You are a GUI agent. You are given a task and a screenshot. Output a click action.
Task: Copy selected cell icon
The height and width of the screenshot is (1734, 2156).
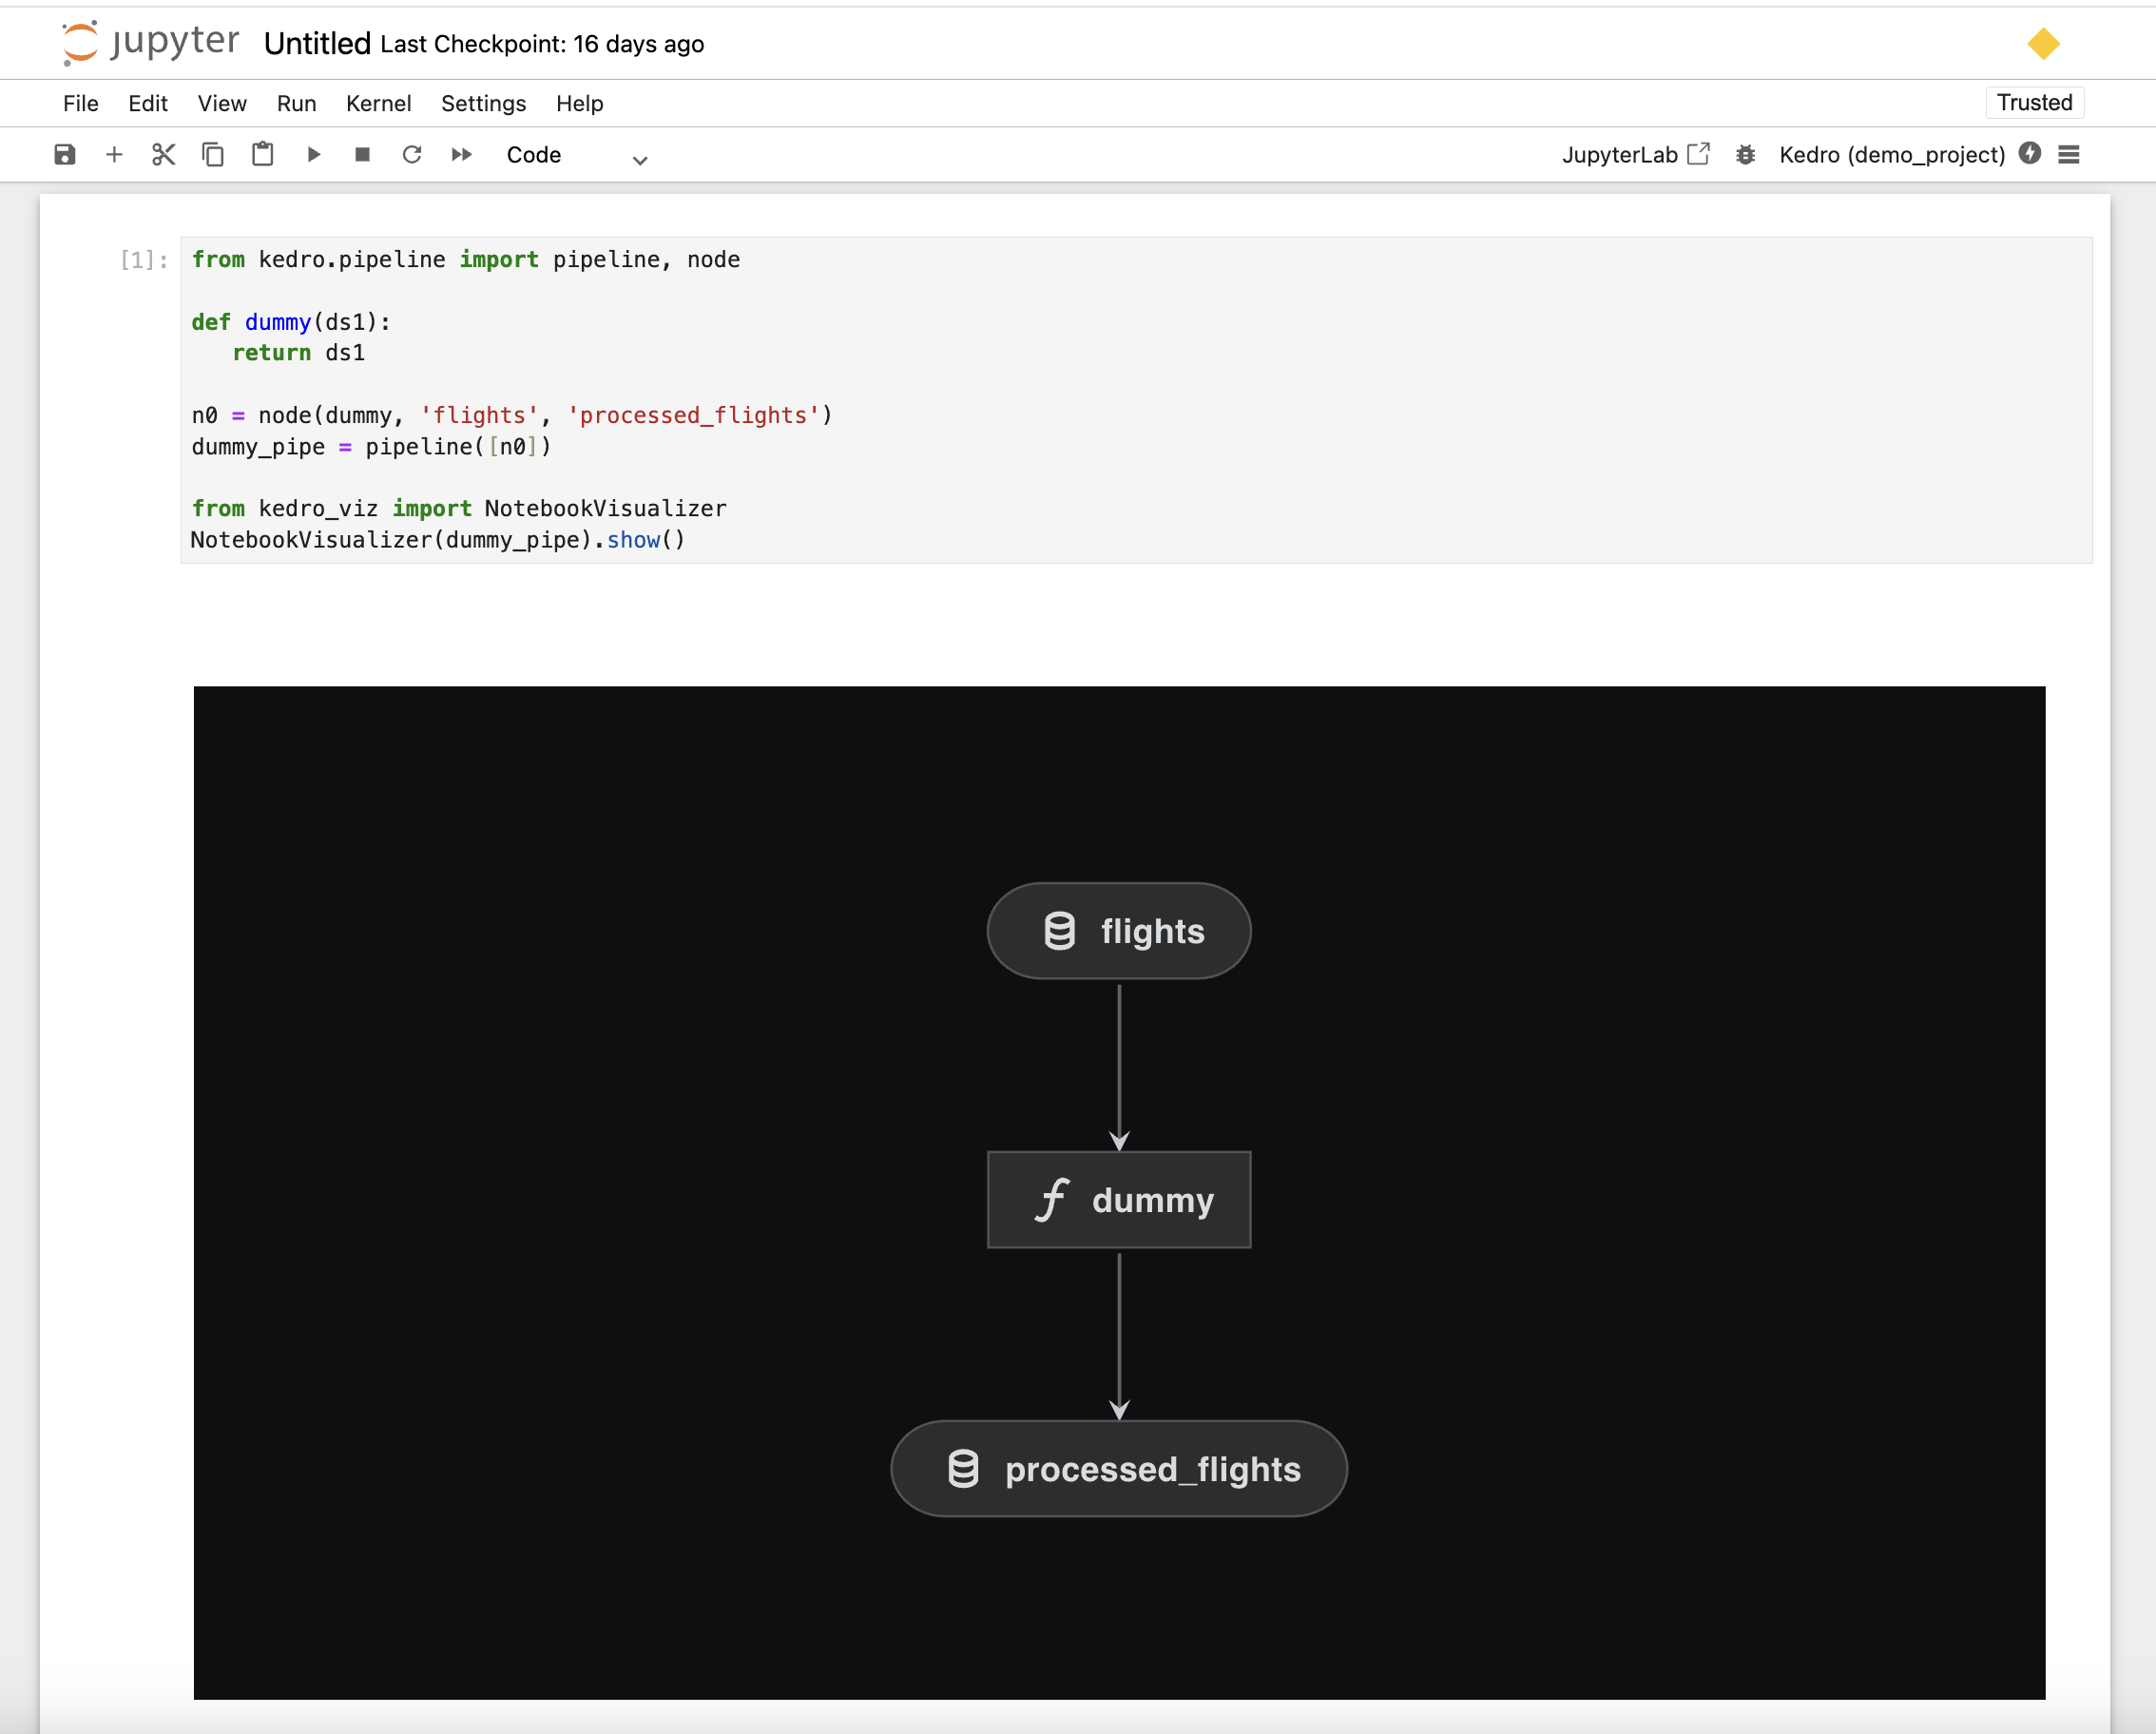pos(213,155)
